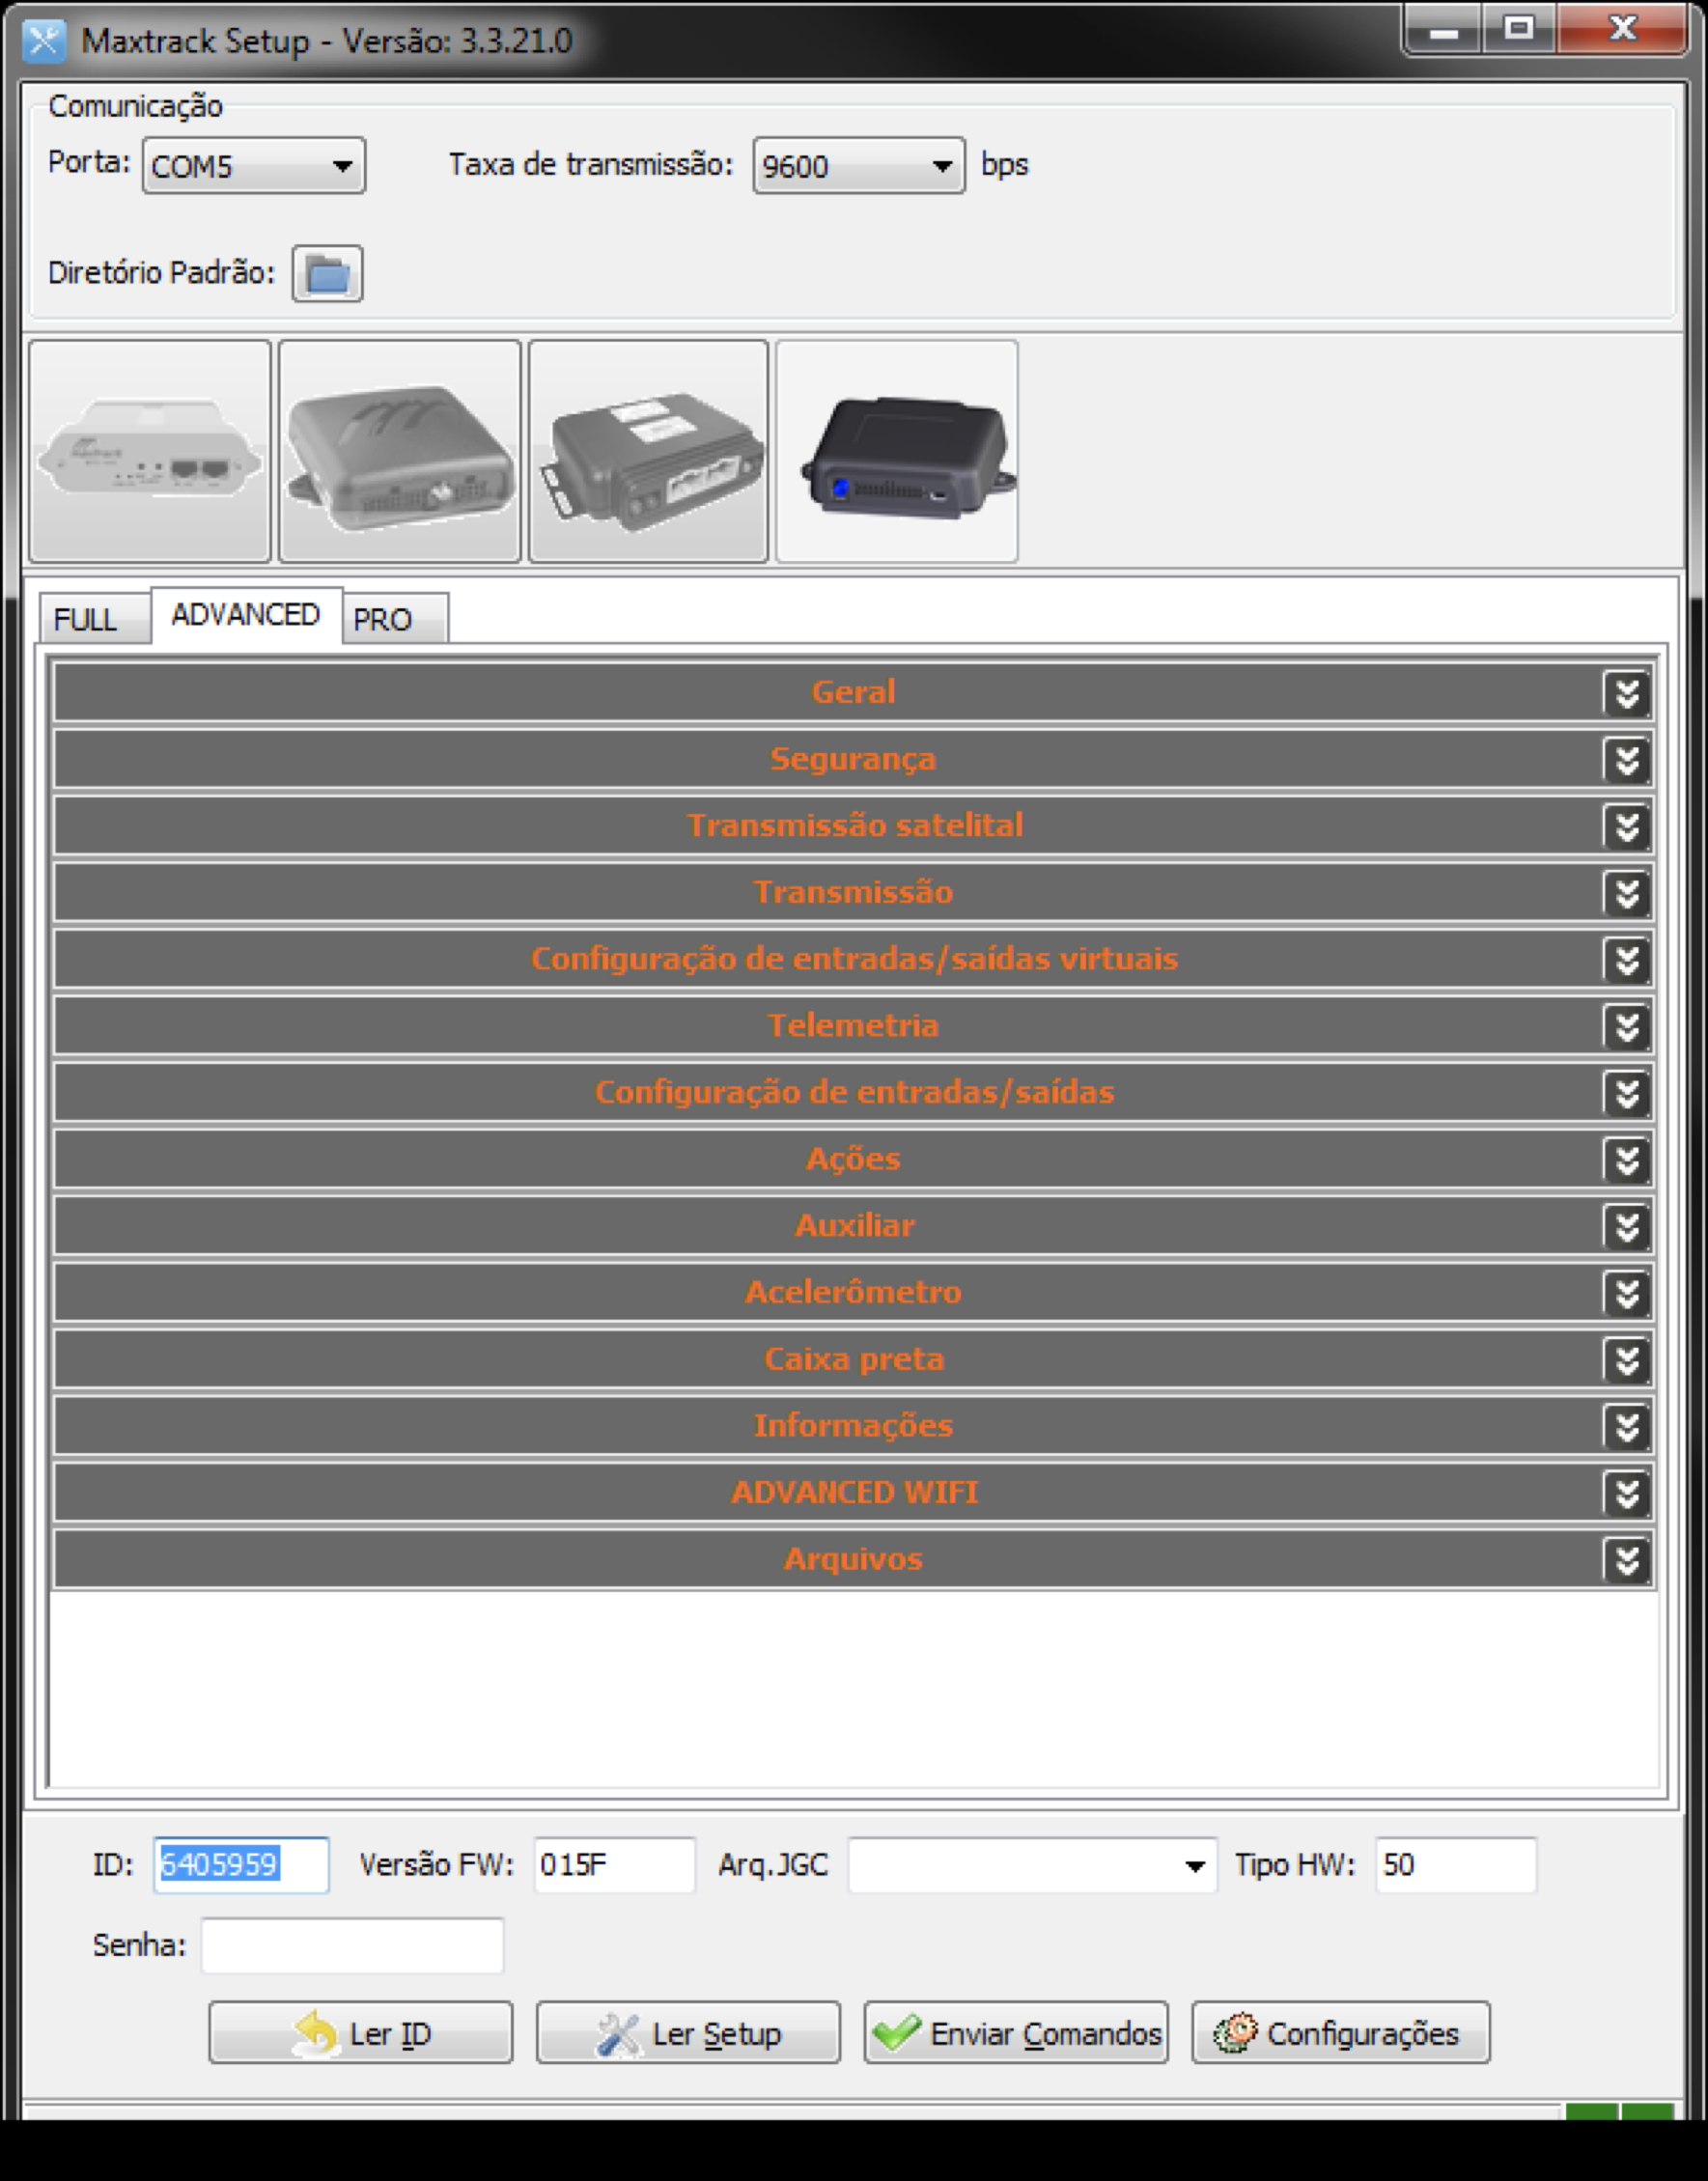Click the Maxtrack Setup title bar app icon

click(x=44, y=41)
